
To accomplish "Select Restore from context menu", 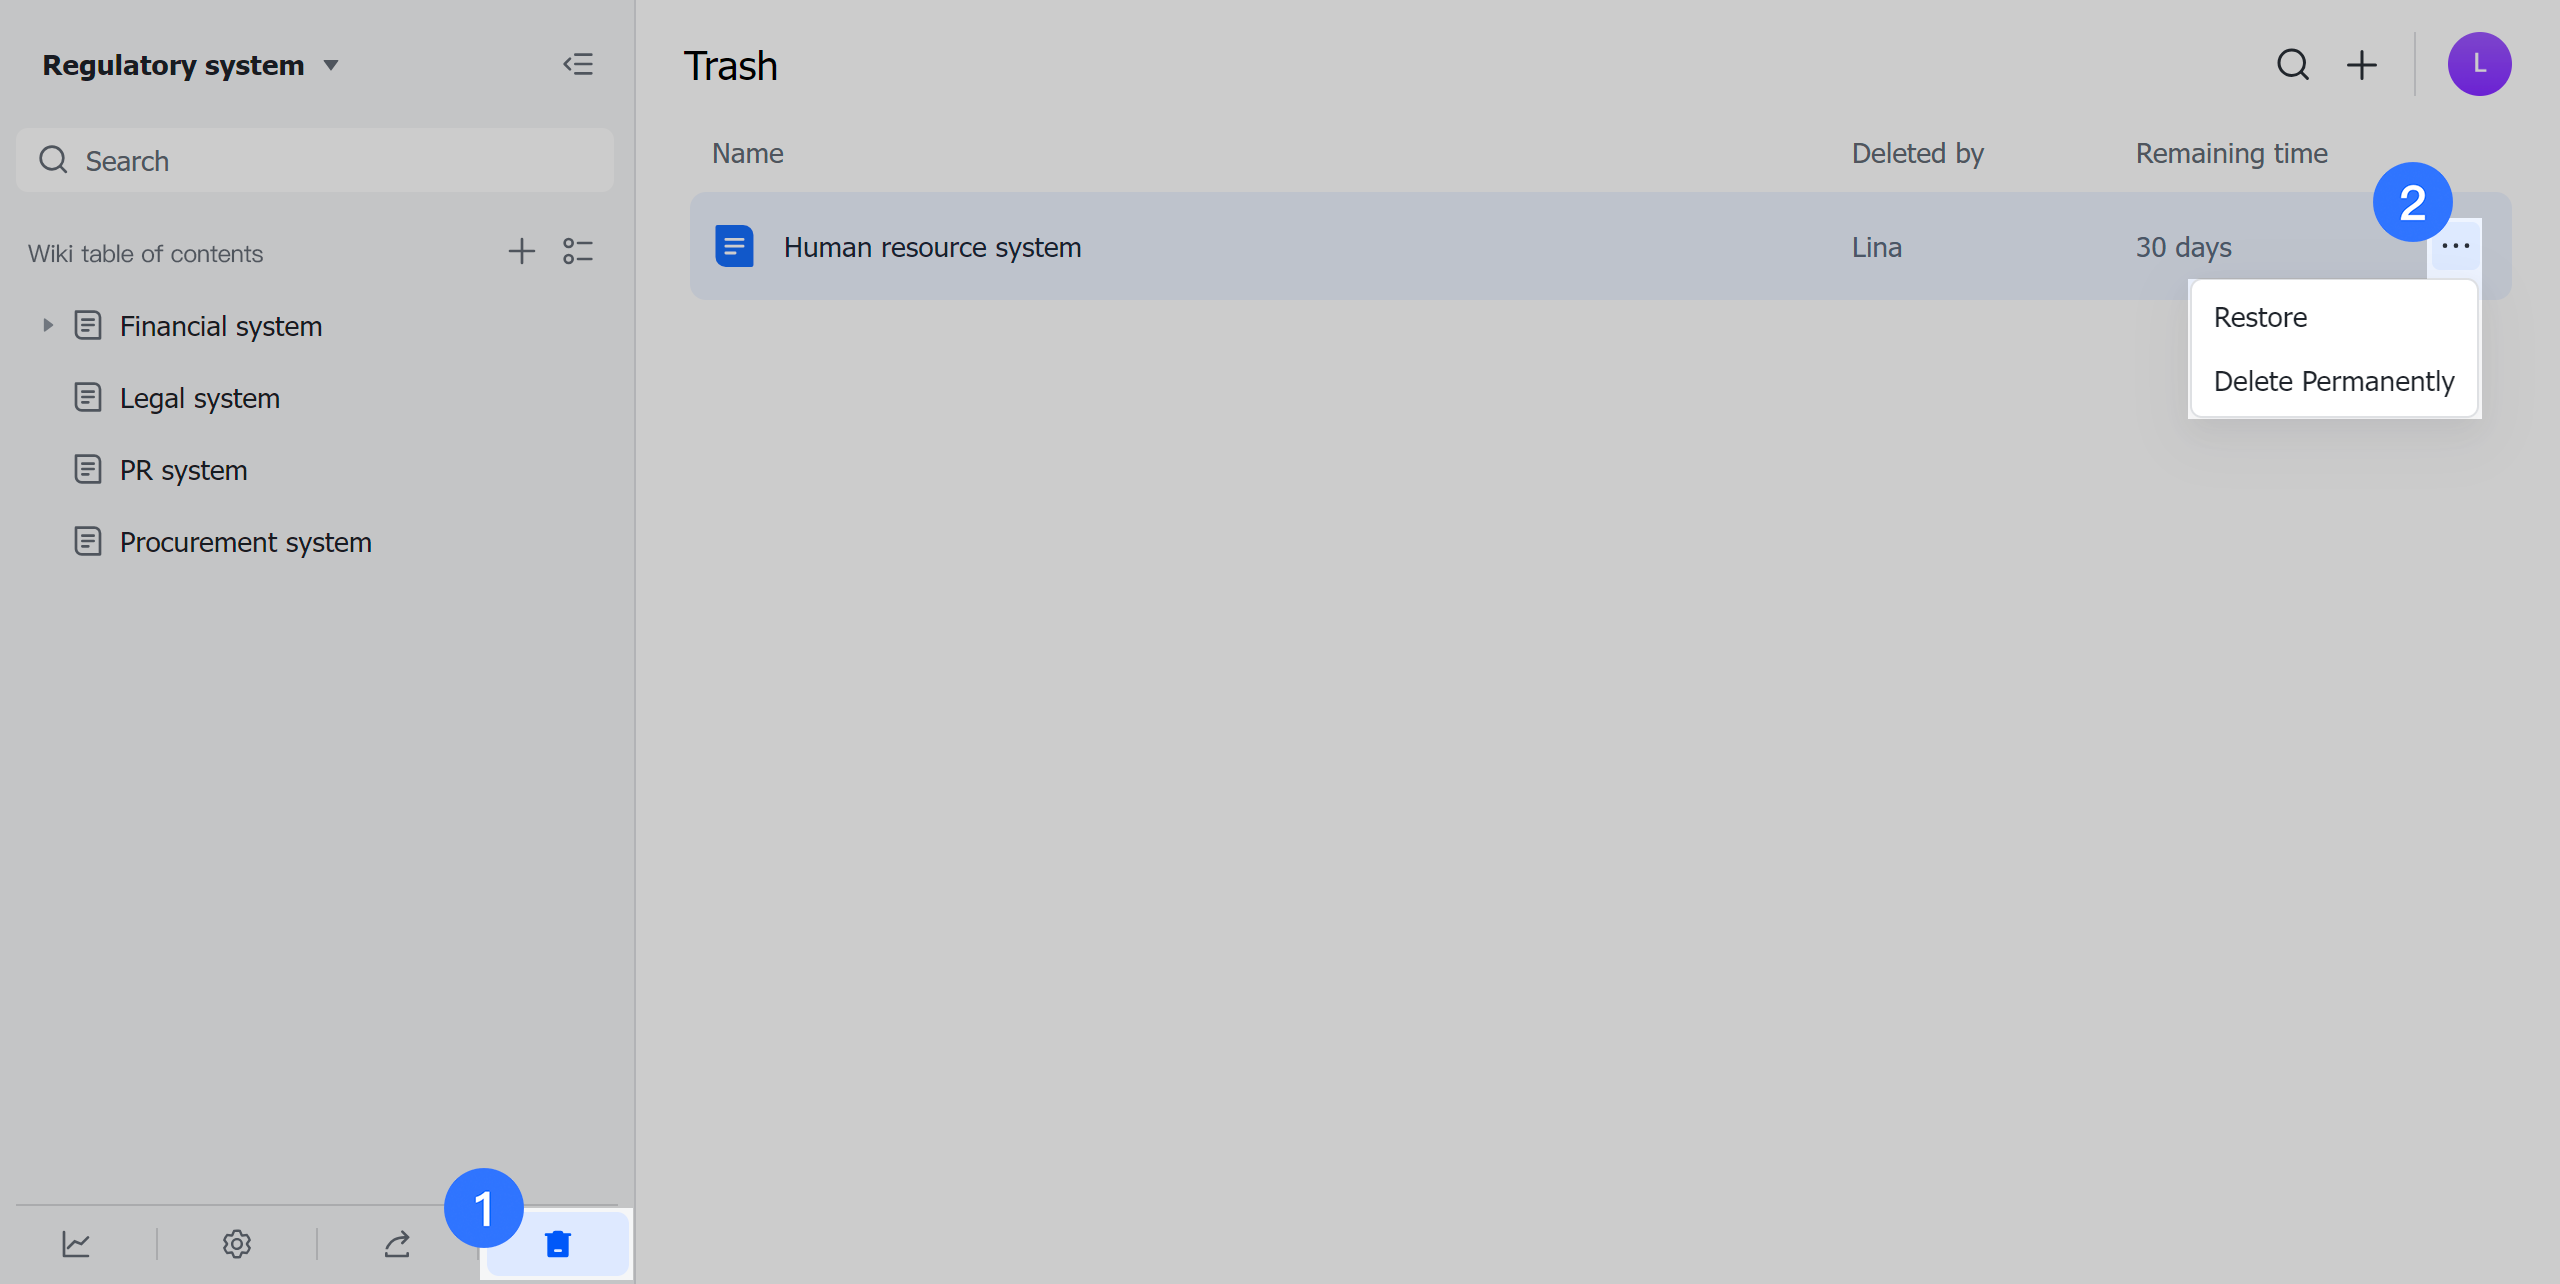I will tap(2260, 318).
